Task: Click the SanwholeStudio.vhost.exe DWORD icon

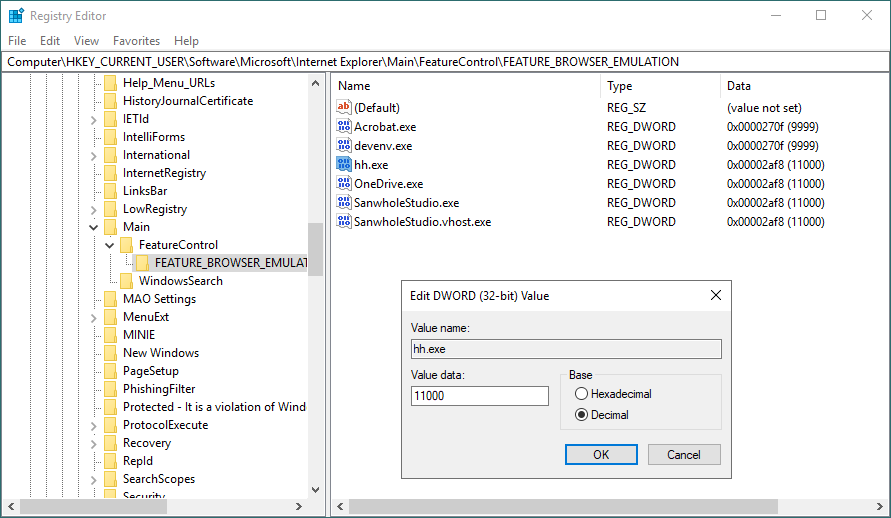Action: click(x=344, y=222)
